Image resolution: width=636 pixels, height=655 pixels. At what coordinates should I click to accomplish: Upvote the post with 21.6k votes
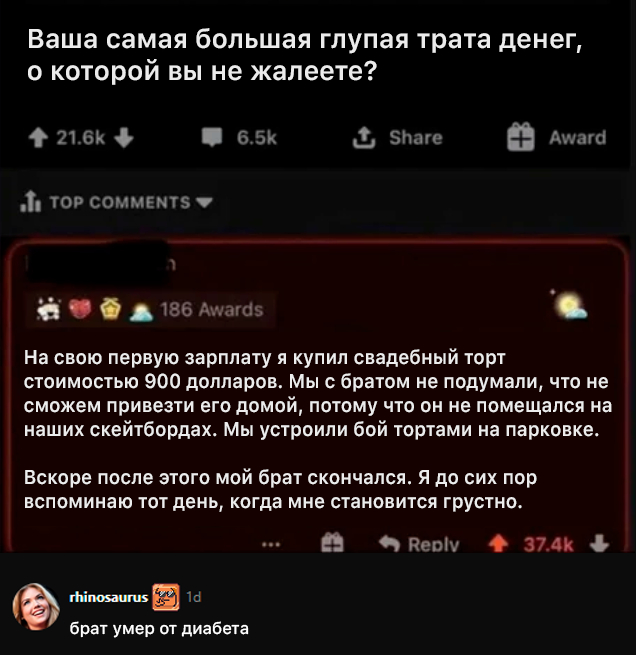tap(38, 138)
